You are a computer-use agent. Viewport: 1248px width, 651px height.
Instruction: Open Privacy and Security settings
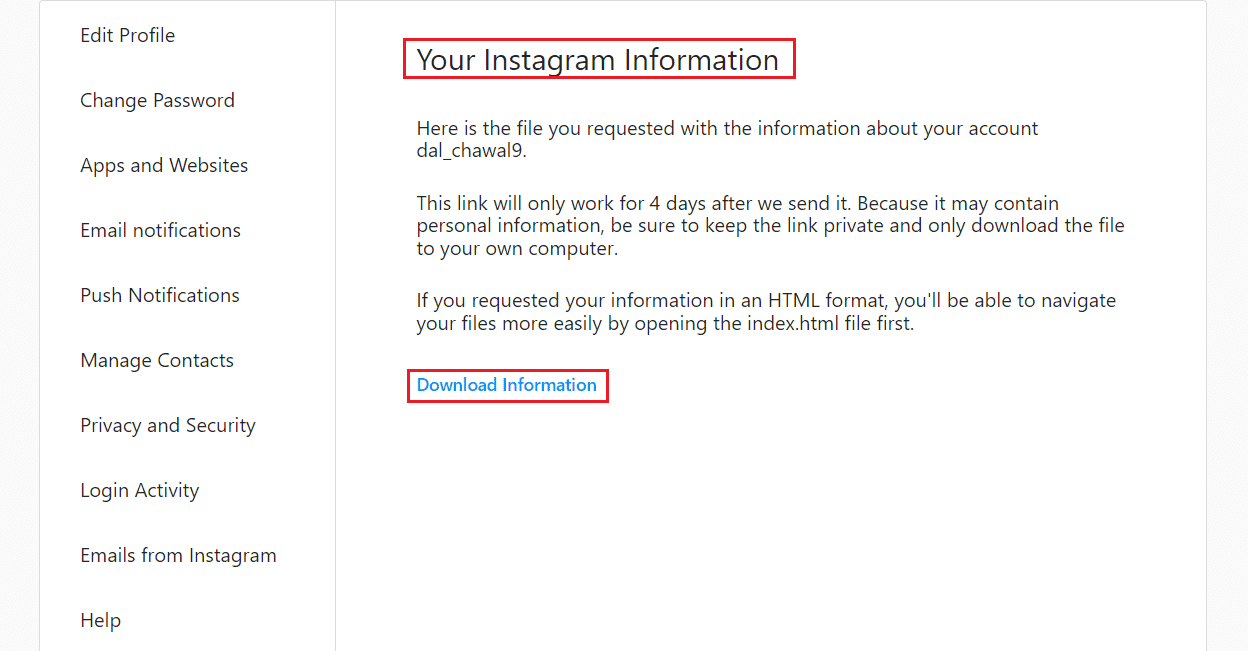[168, 426]
